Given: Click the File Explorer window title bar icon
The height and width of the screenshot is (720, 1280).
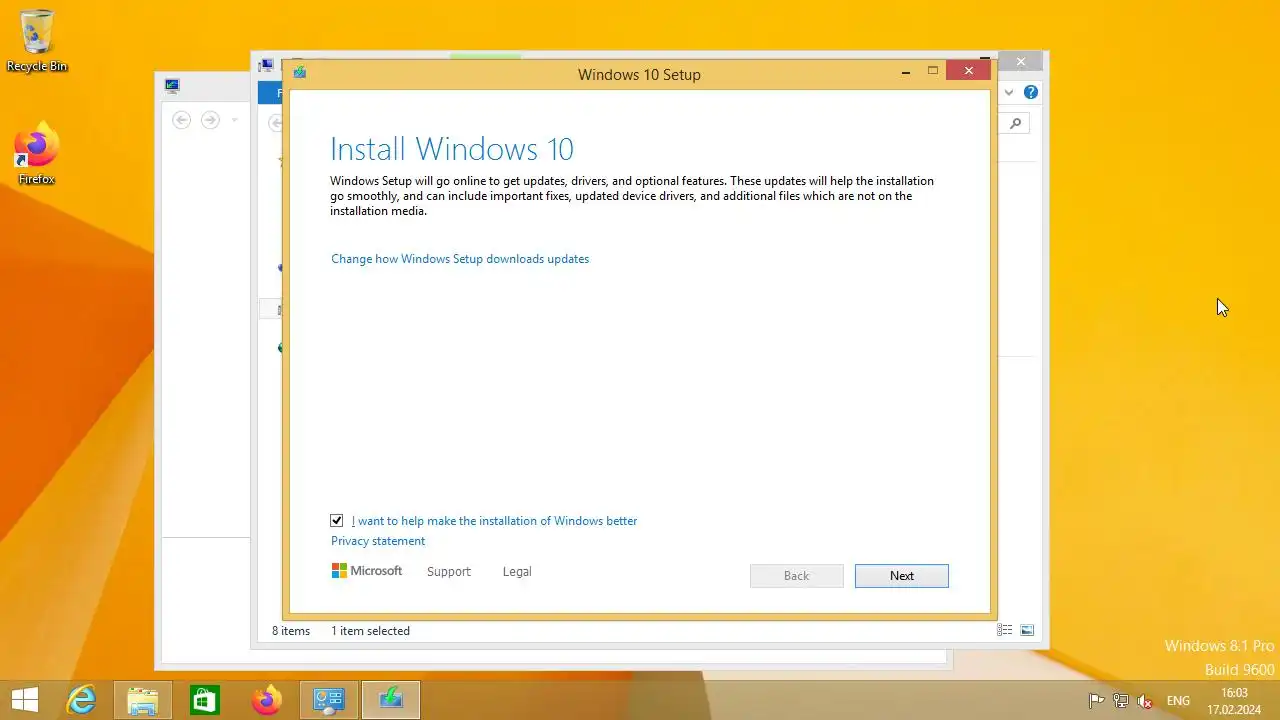Looking at the screenshot, I should click(x=266, y=65).
